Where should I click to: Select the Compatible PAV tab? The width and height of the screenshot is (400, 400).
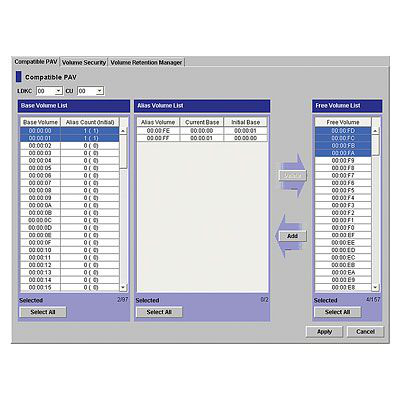click(x=36, y=62)
